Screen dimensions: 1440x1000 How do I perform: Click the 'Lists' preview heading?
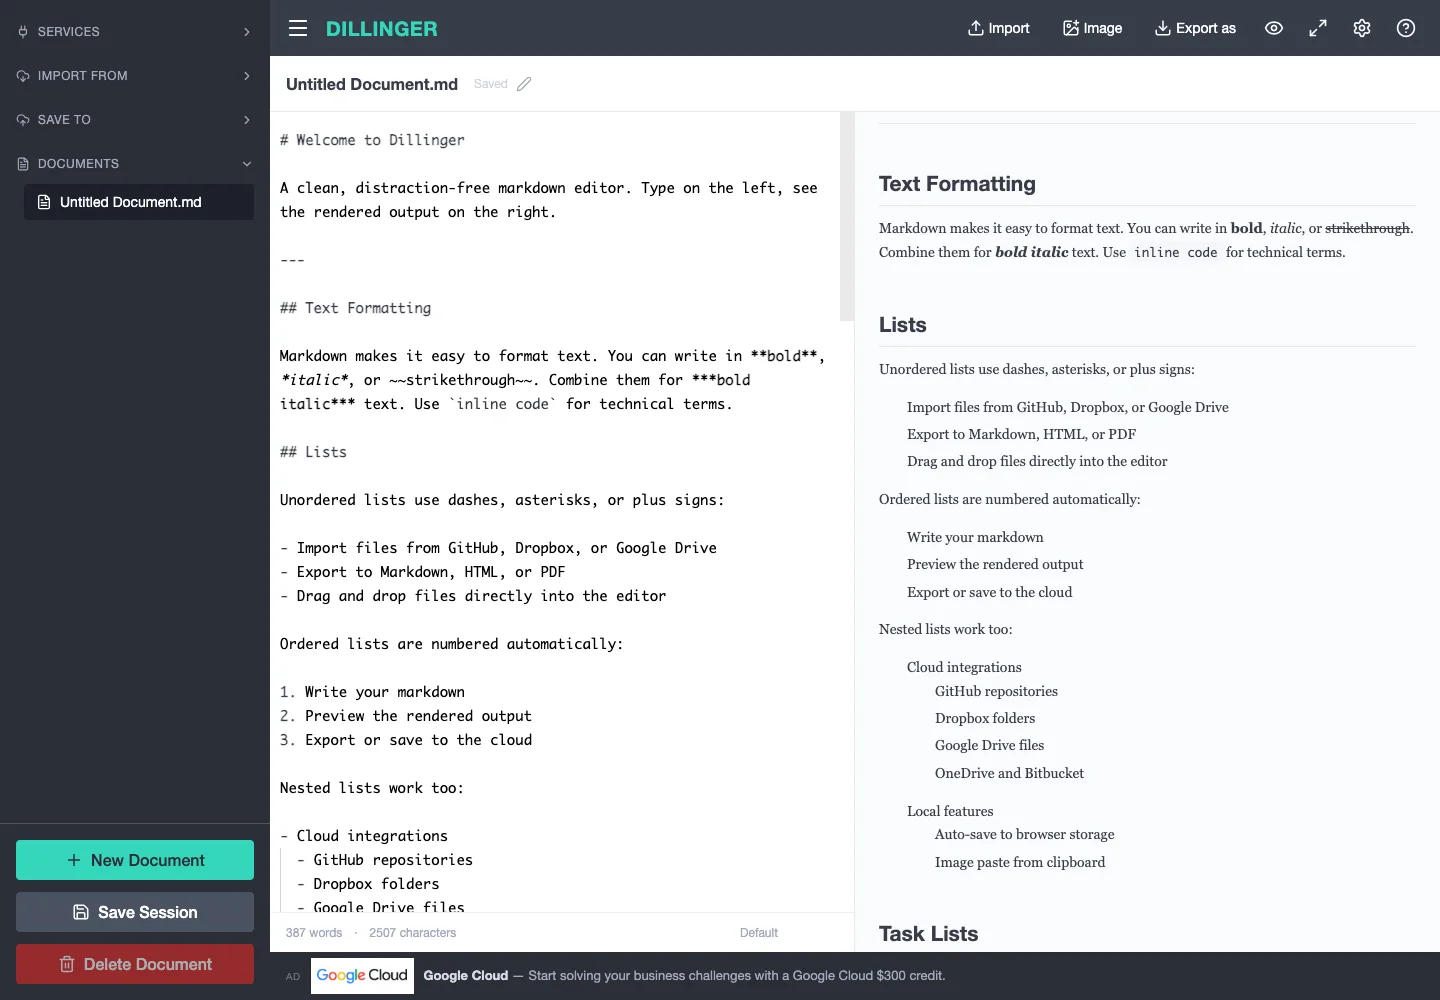pyautogui.click(x=903, y=325)
